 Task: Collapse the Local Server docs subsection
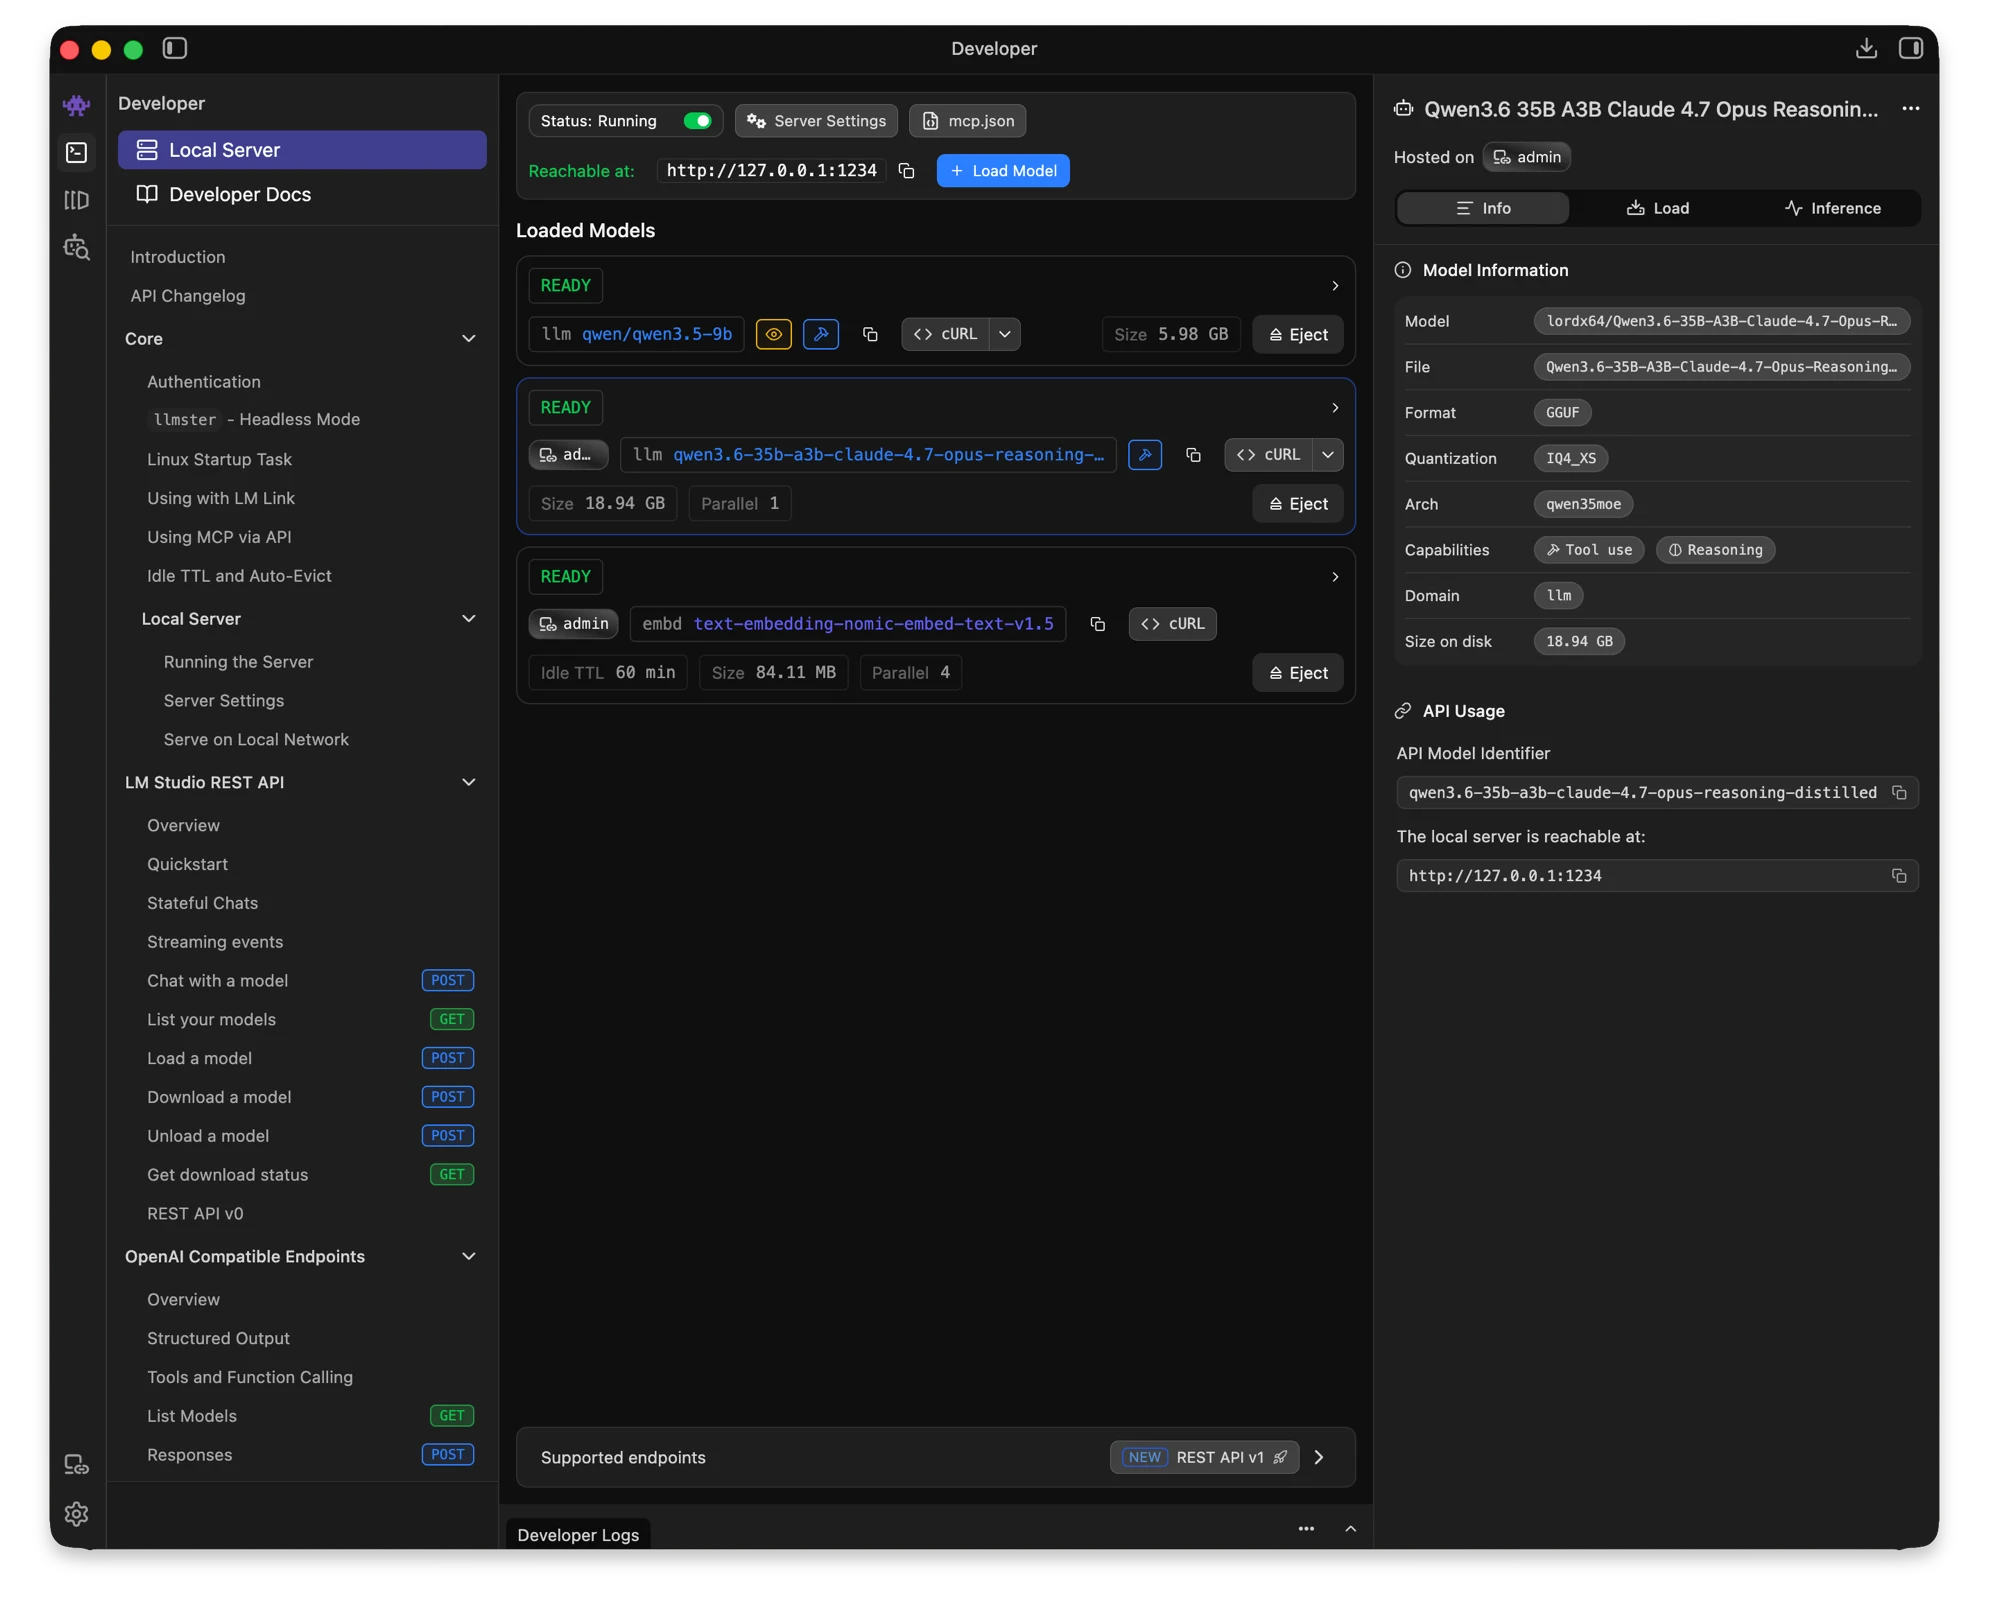pos(468,619)
